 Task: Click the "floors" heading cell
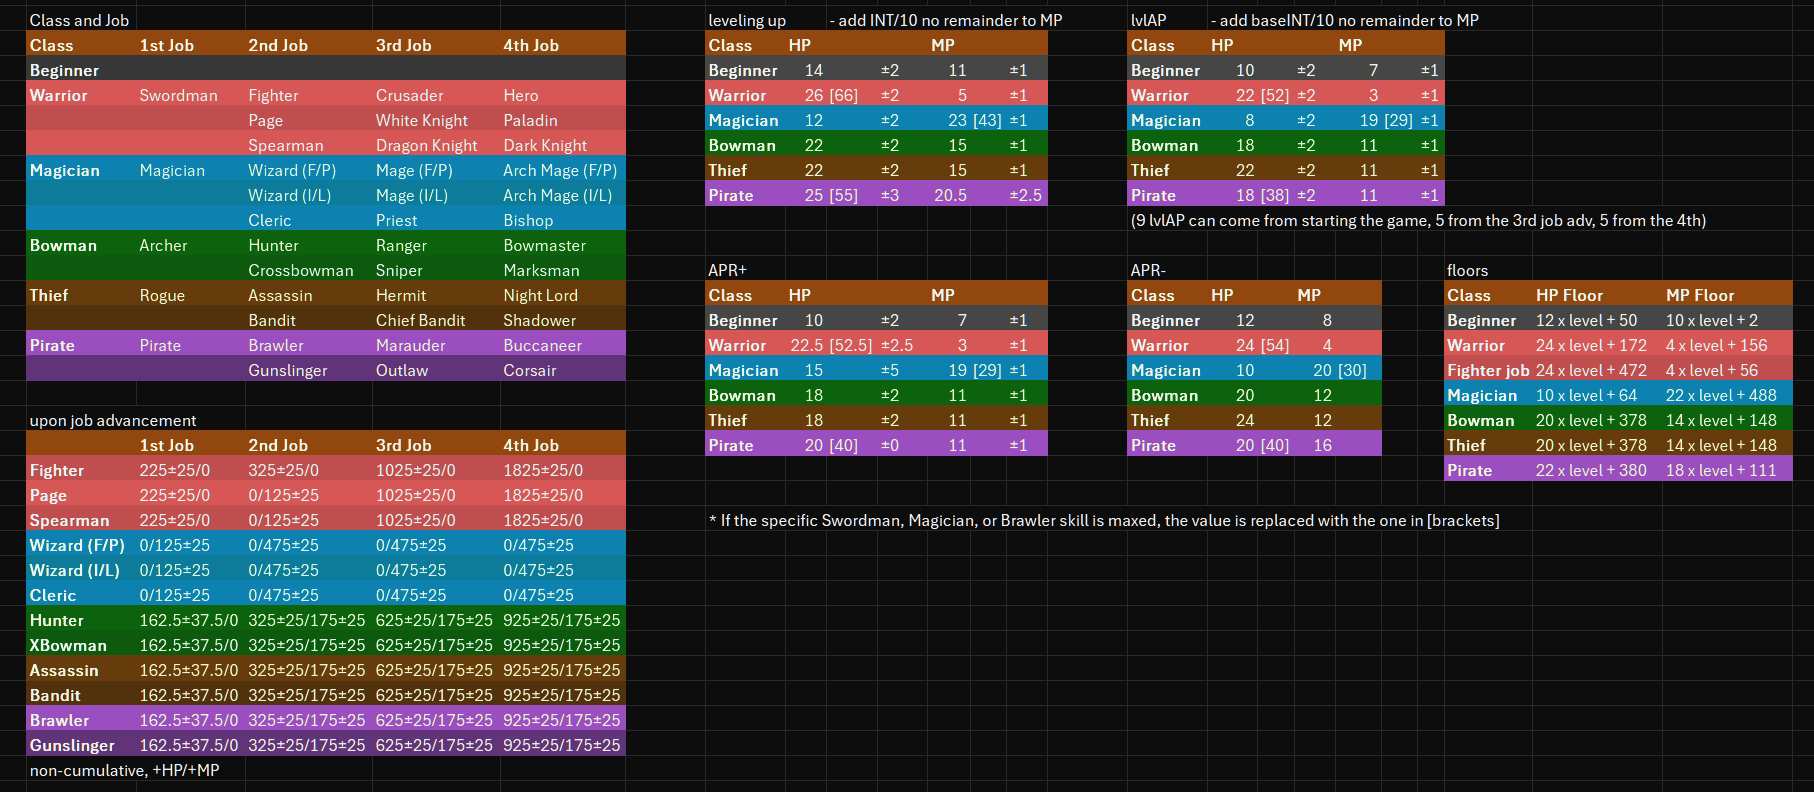(x=1467, y=270)
